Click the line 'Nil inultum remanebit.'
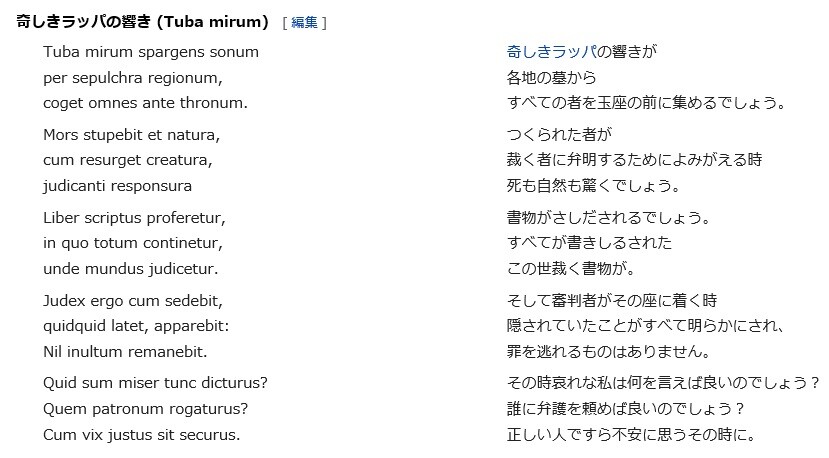Viewport: 829px width, 458px height. click(x=125, y=352)
